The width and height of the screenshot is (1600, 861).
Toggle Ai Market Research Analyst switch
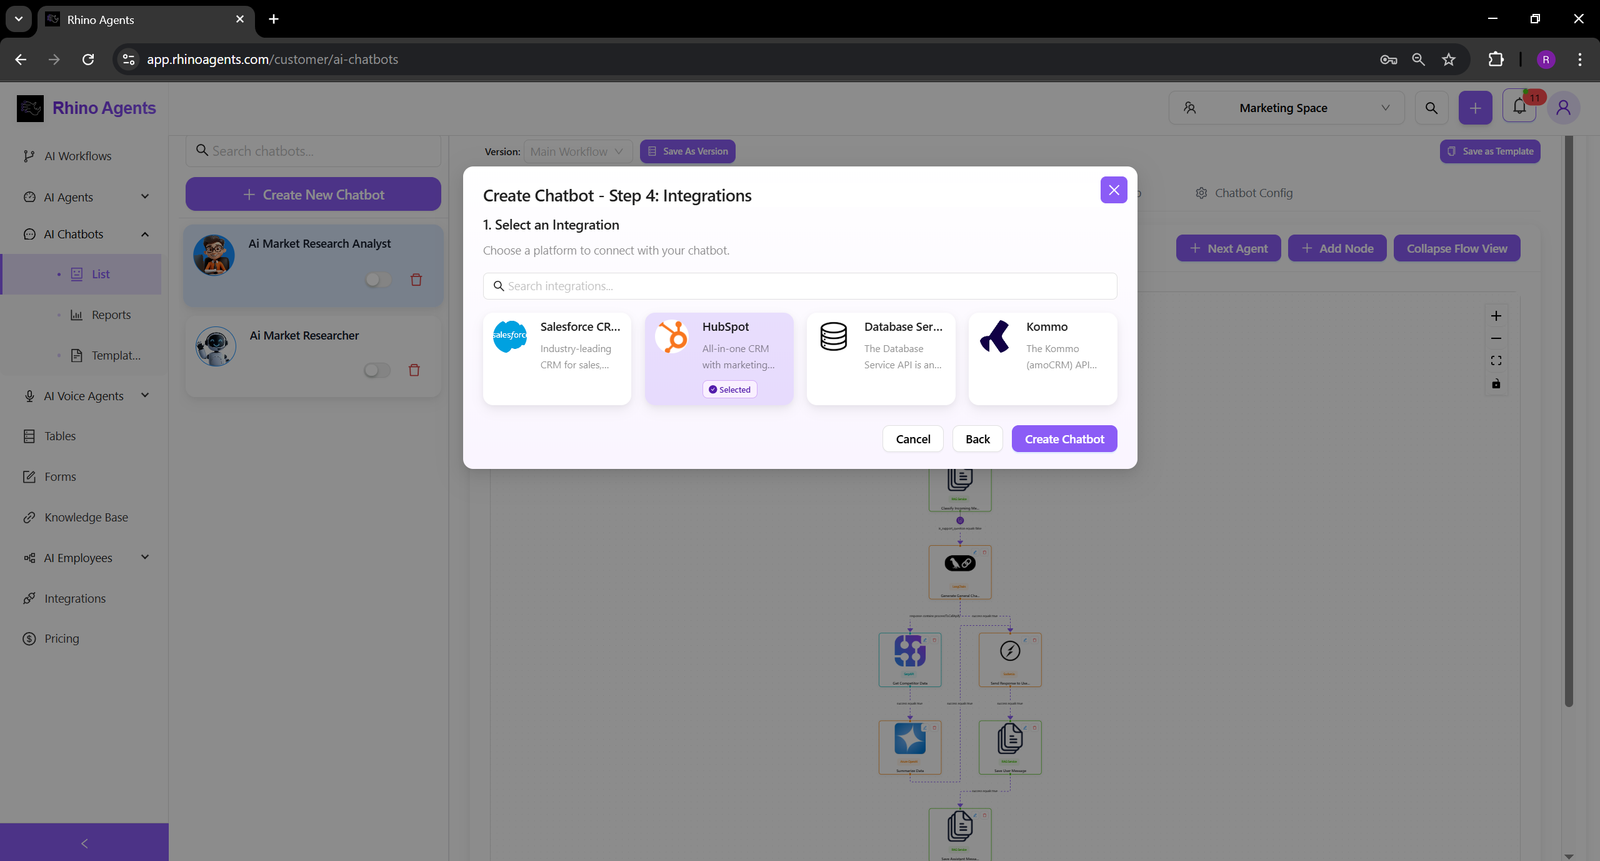click(378, 280)
